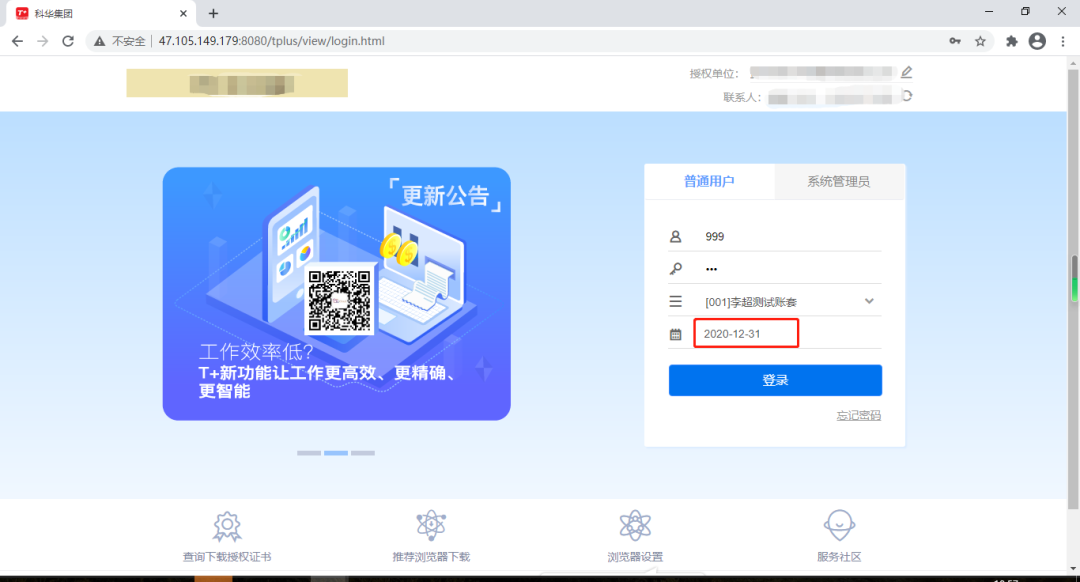This screenshot has width=1080, height=582.
Task: Open Chrome three-dot menu
Action: point(1063,41)
